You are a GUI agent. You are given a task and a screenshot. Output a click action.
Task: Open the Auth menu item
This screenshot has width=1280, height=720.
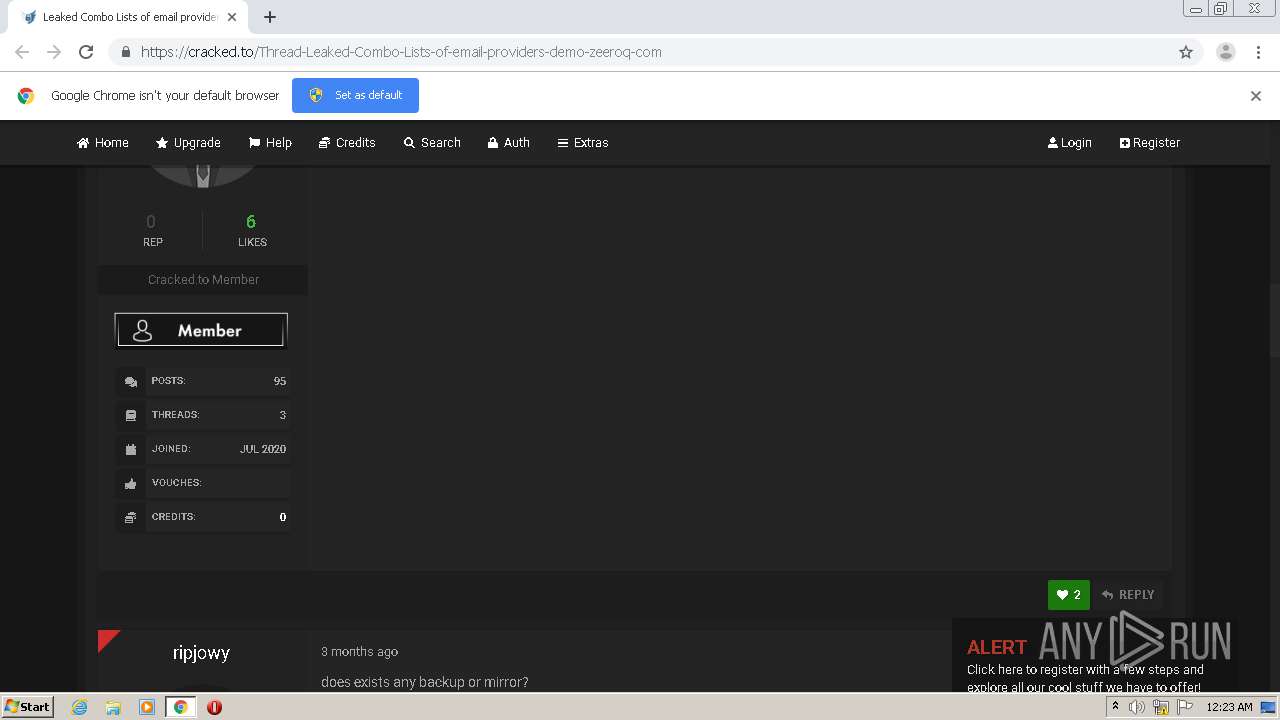pyautogui.click(x=508, y=143)
